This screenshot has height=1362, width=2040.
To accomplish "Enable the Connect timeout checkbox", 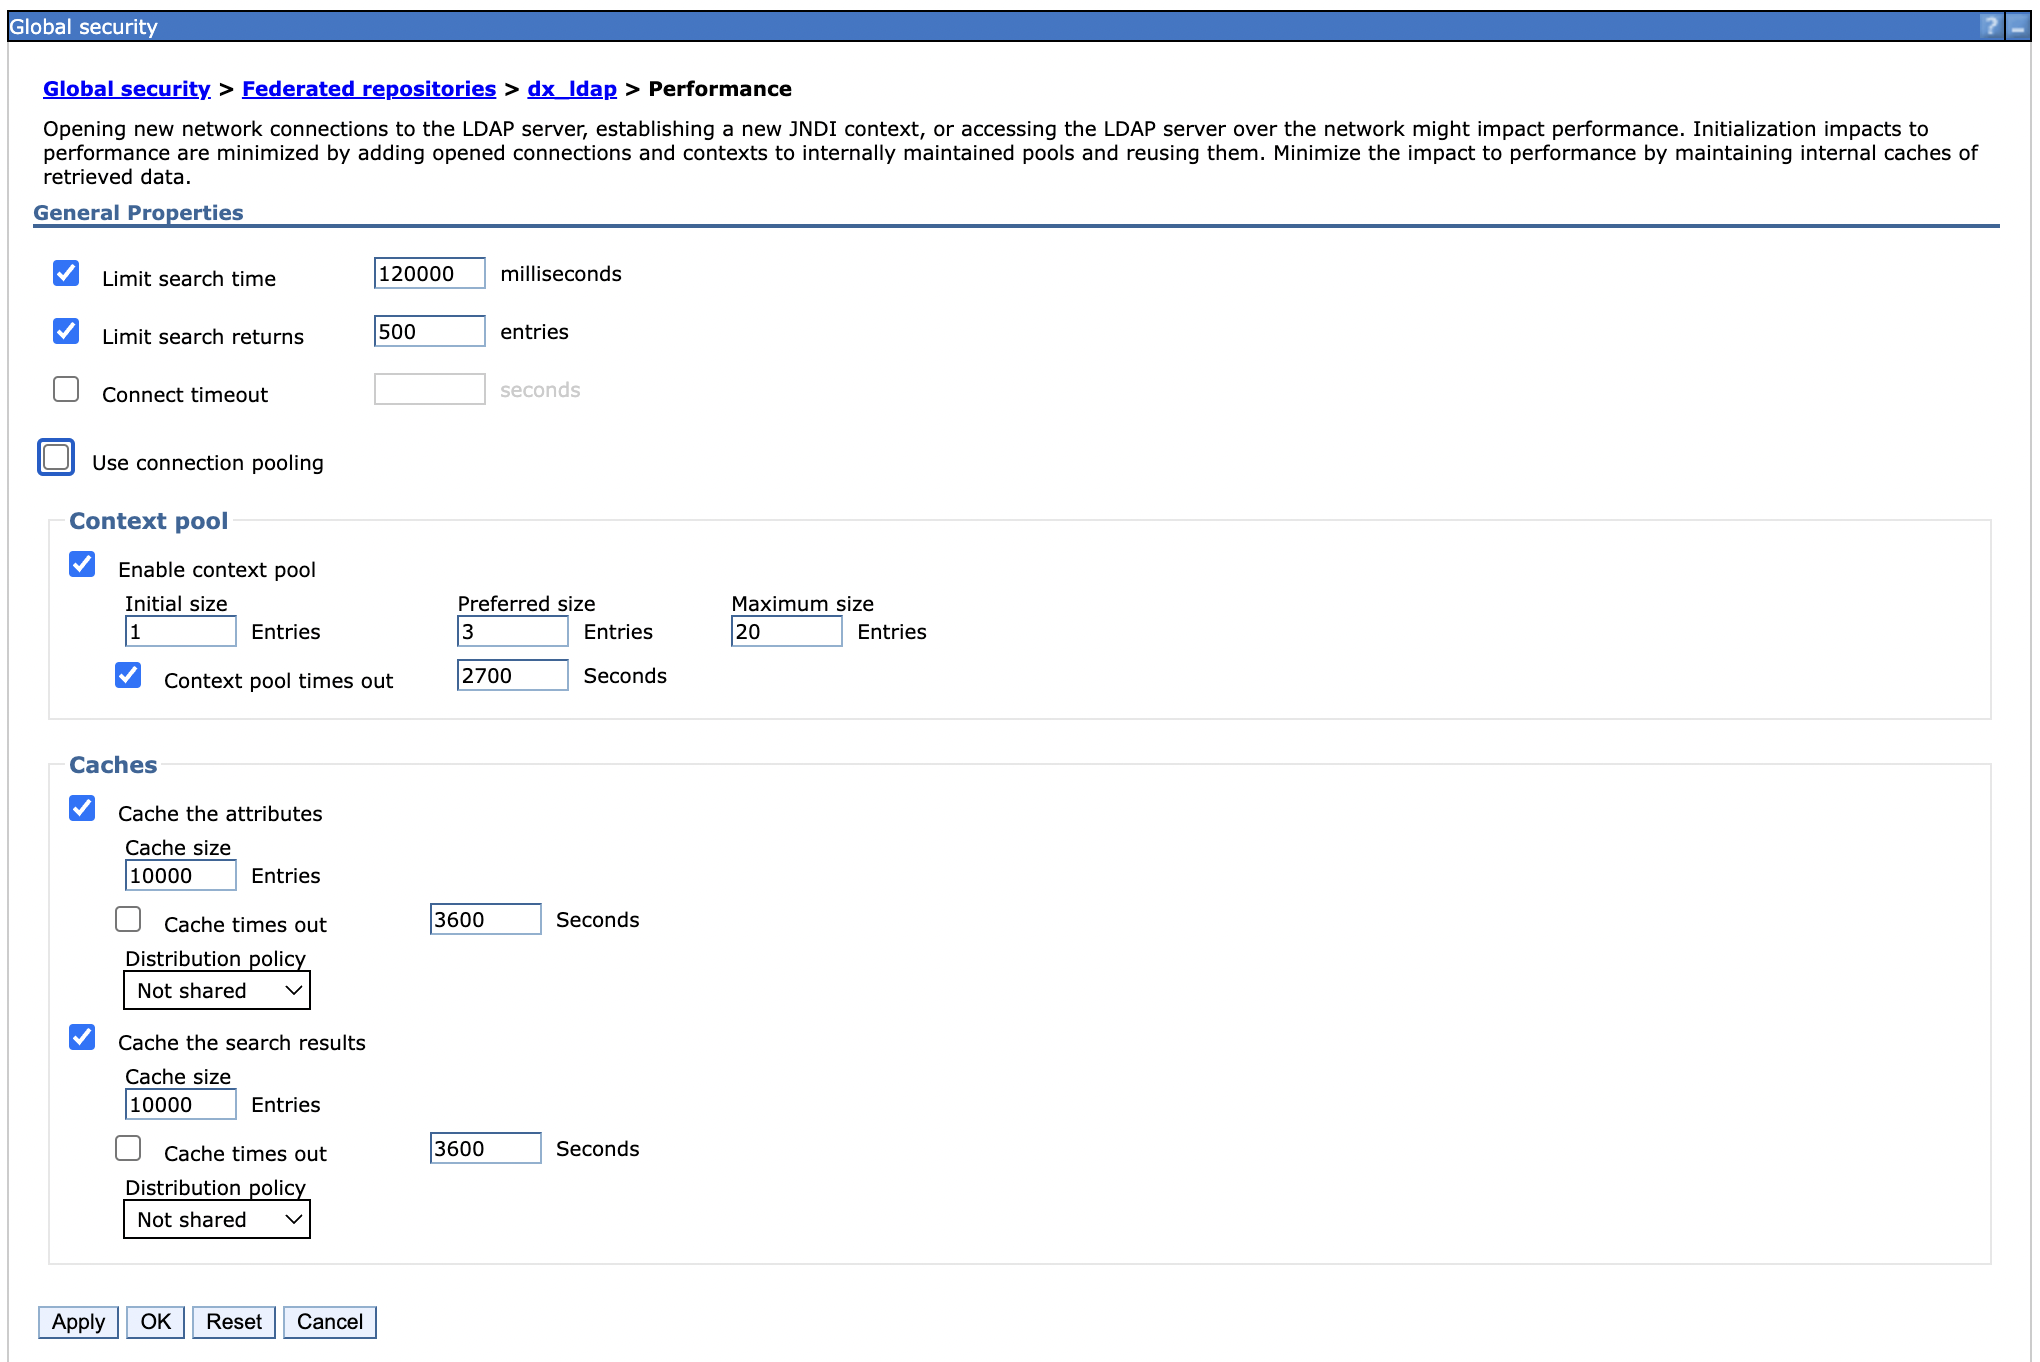I will pos(66,389).
